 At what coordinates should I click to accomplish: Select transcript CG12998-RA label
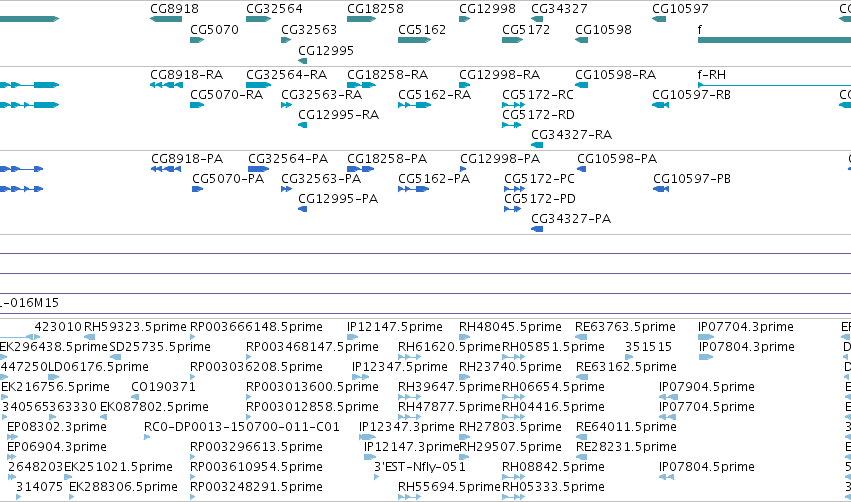[499, 74]
